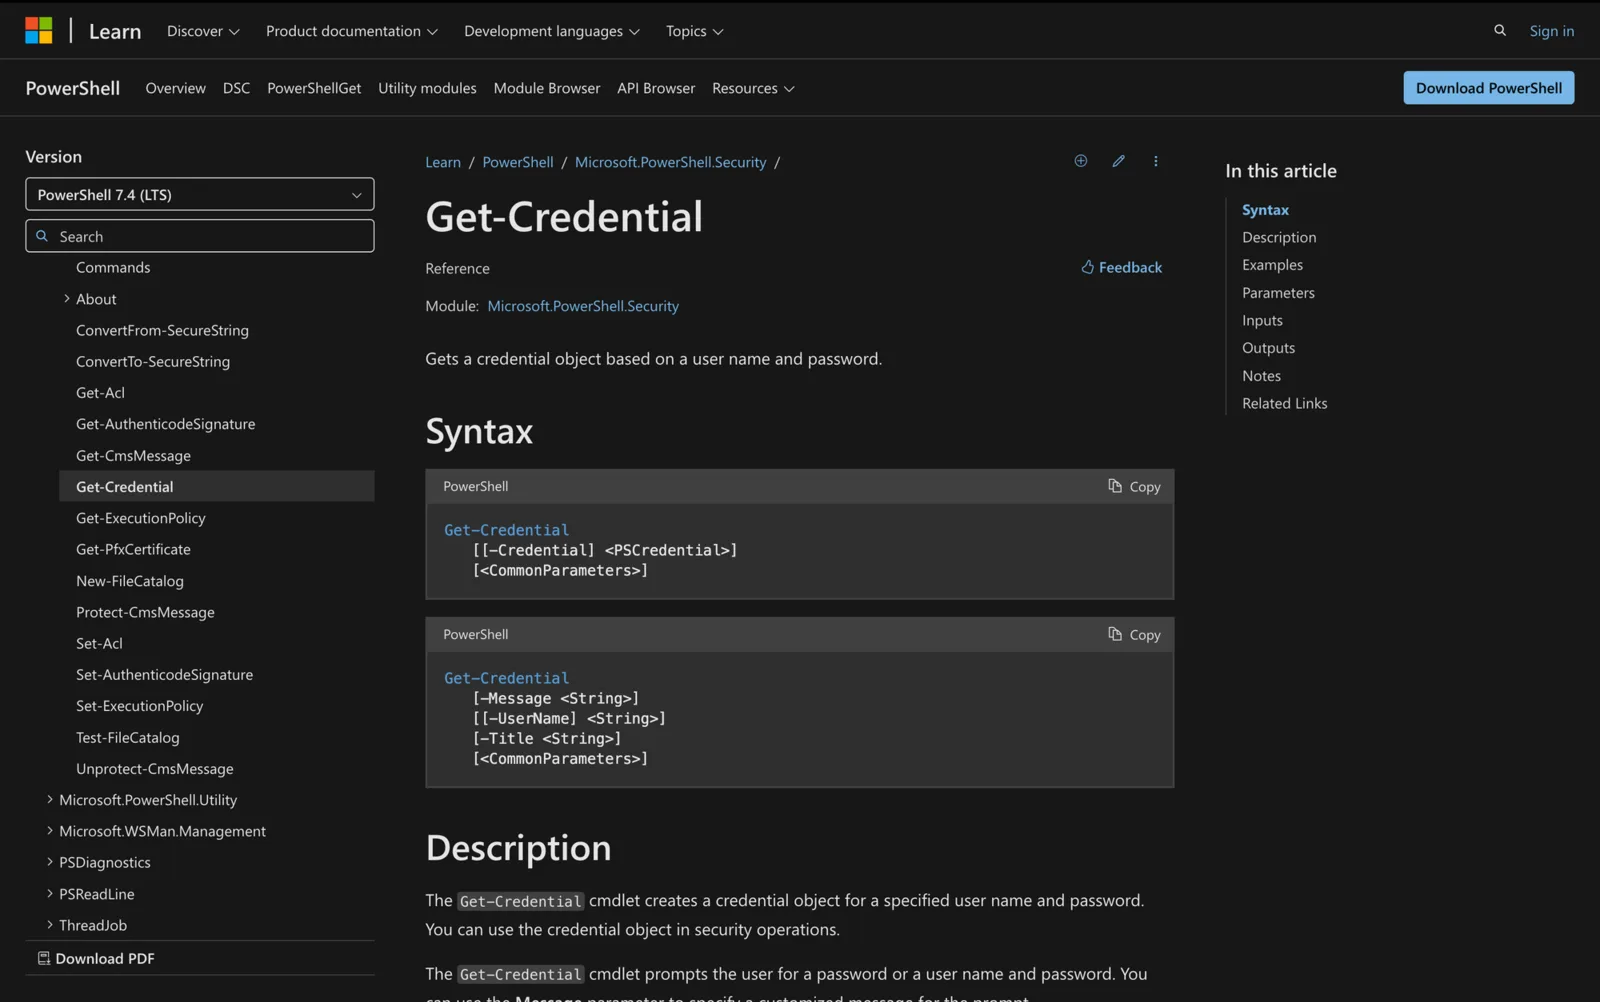Open the site search magnifier icon
1600x1002 pixels.
1500,31
